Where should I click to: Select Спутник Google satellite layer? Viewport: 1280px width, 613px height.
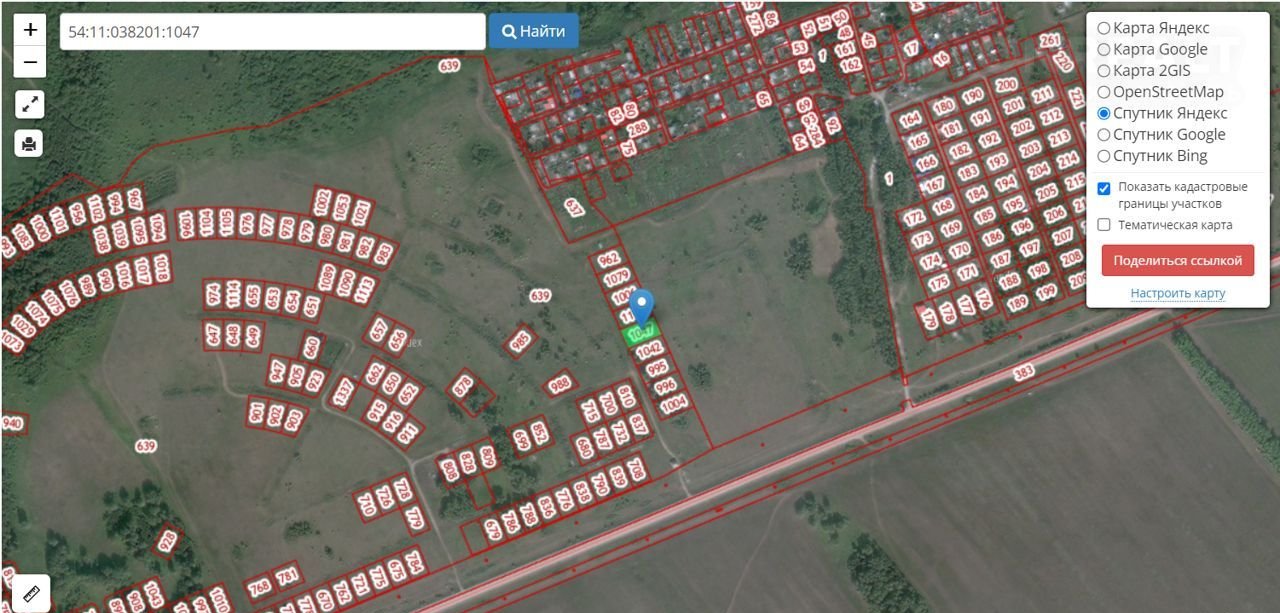[1104, 134]
